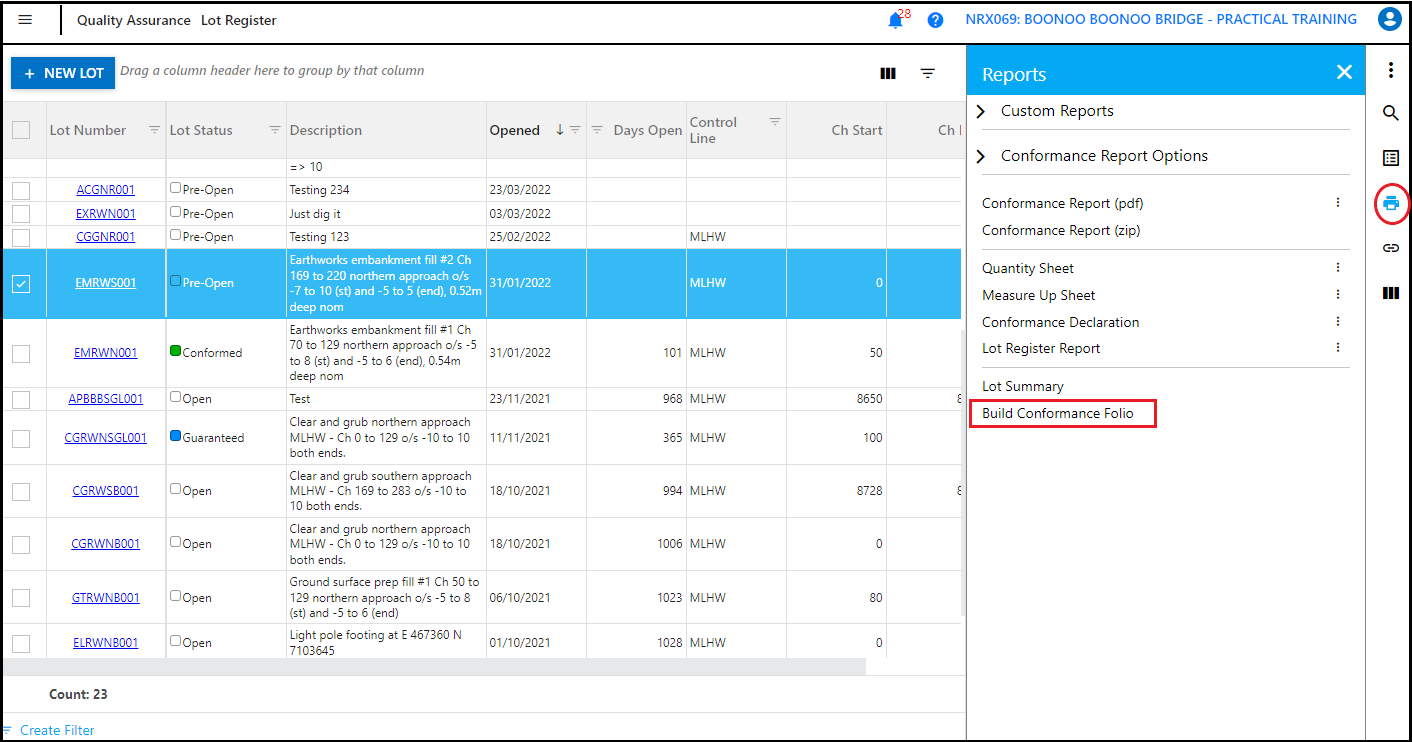Filter the Opened column
Viewport: 1412px width, 742px height.
click(575, 130)
